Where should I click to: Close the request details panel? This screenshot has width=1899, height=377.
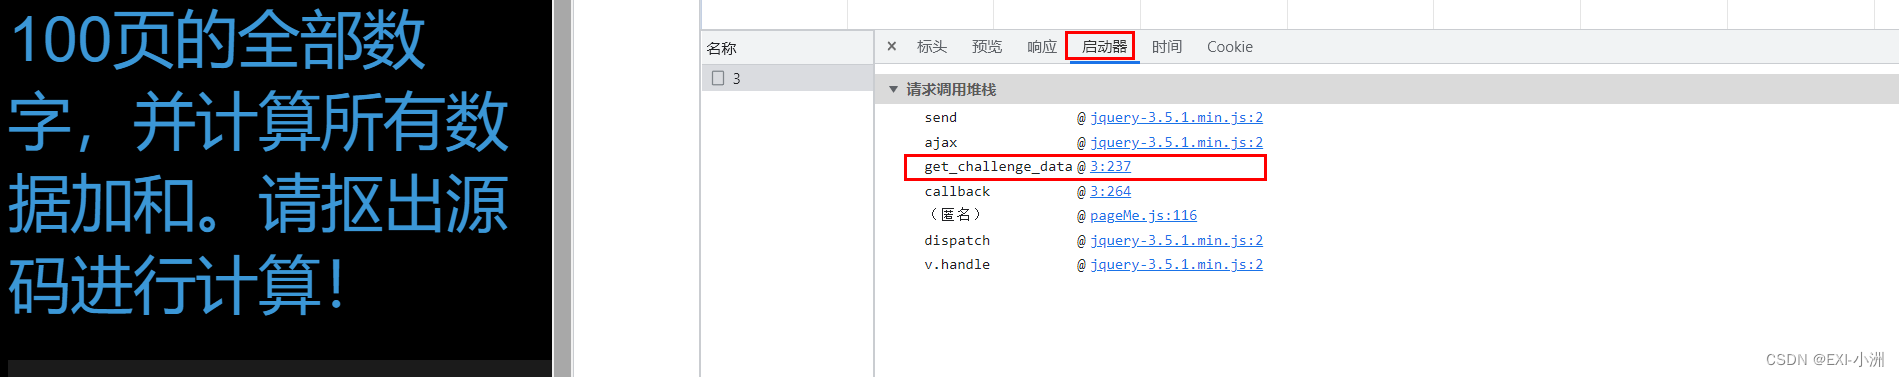click(x=892, y=46)
